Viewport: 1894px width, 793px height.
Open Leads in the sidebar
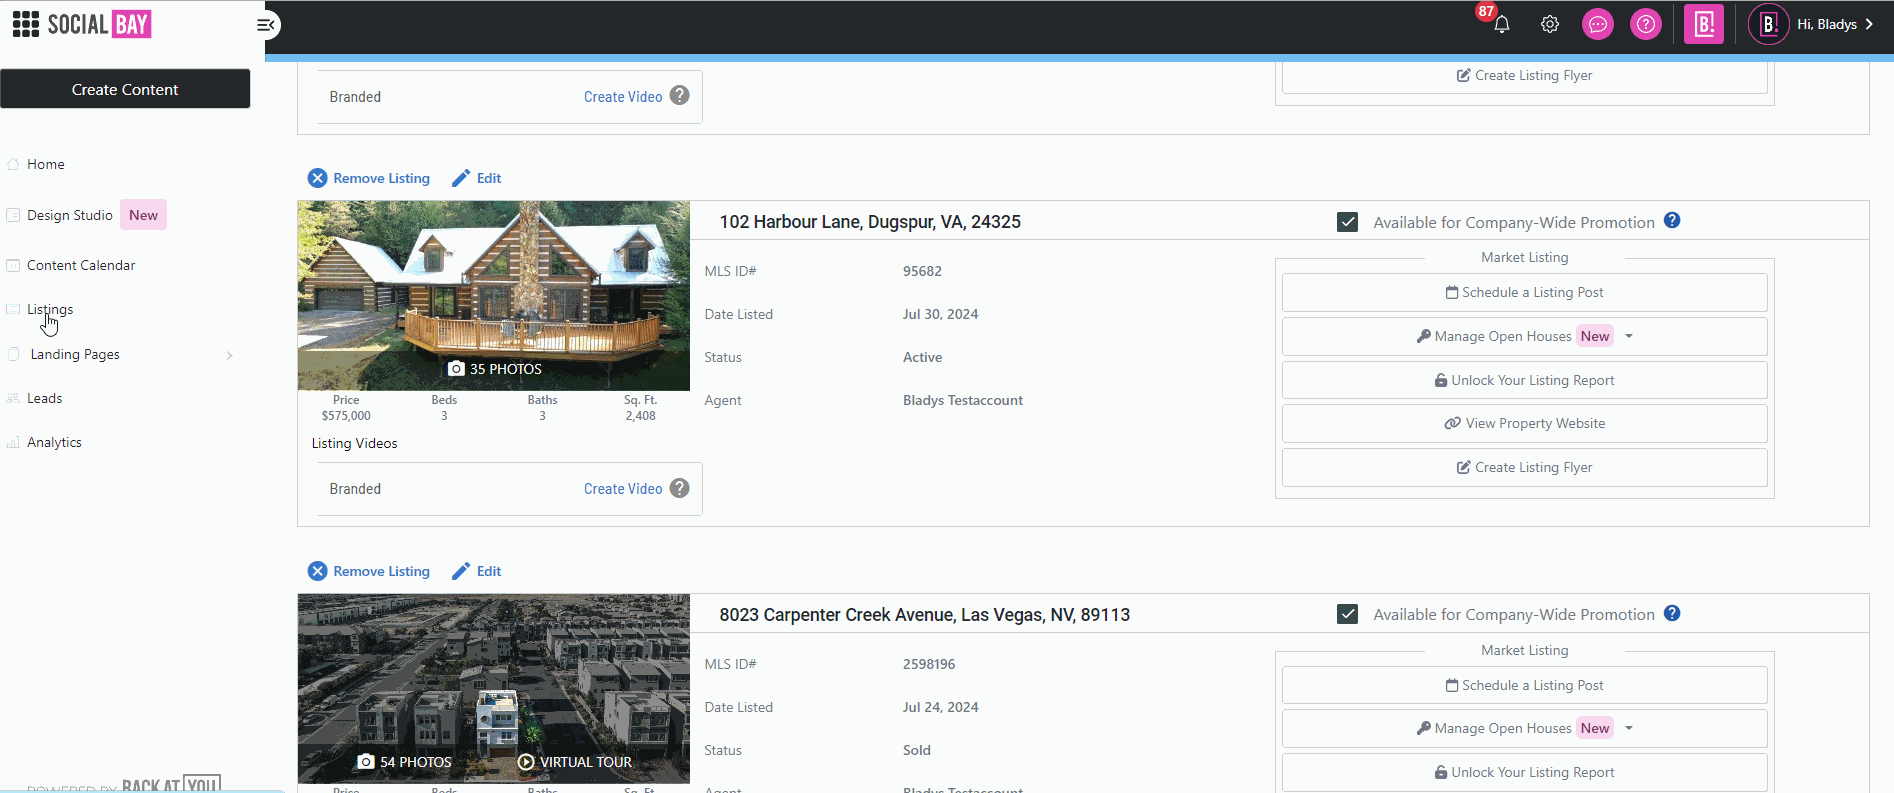[44, 398]
